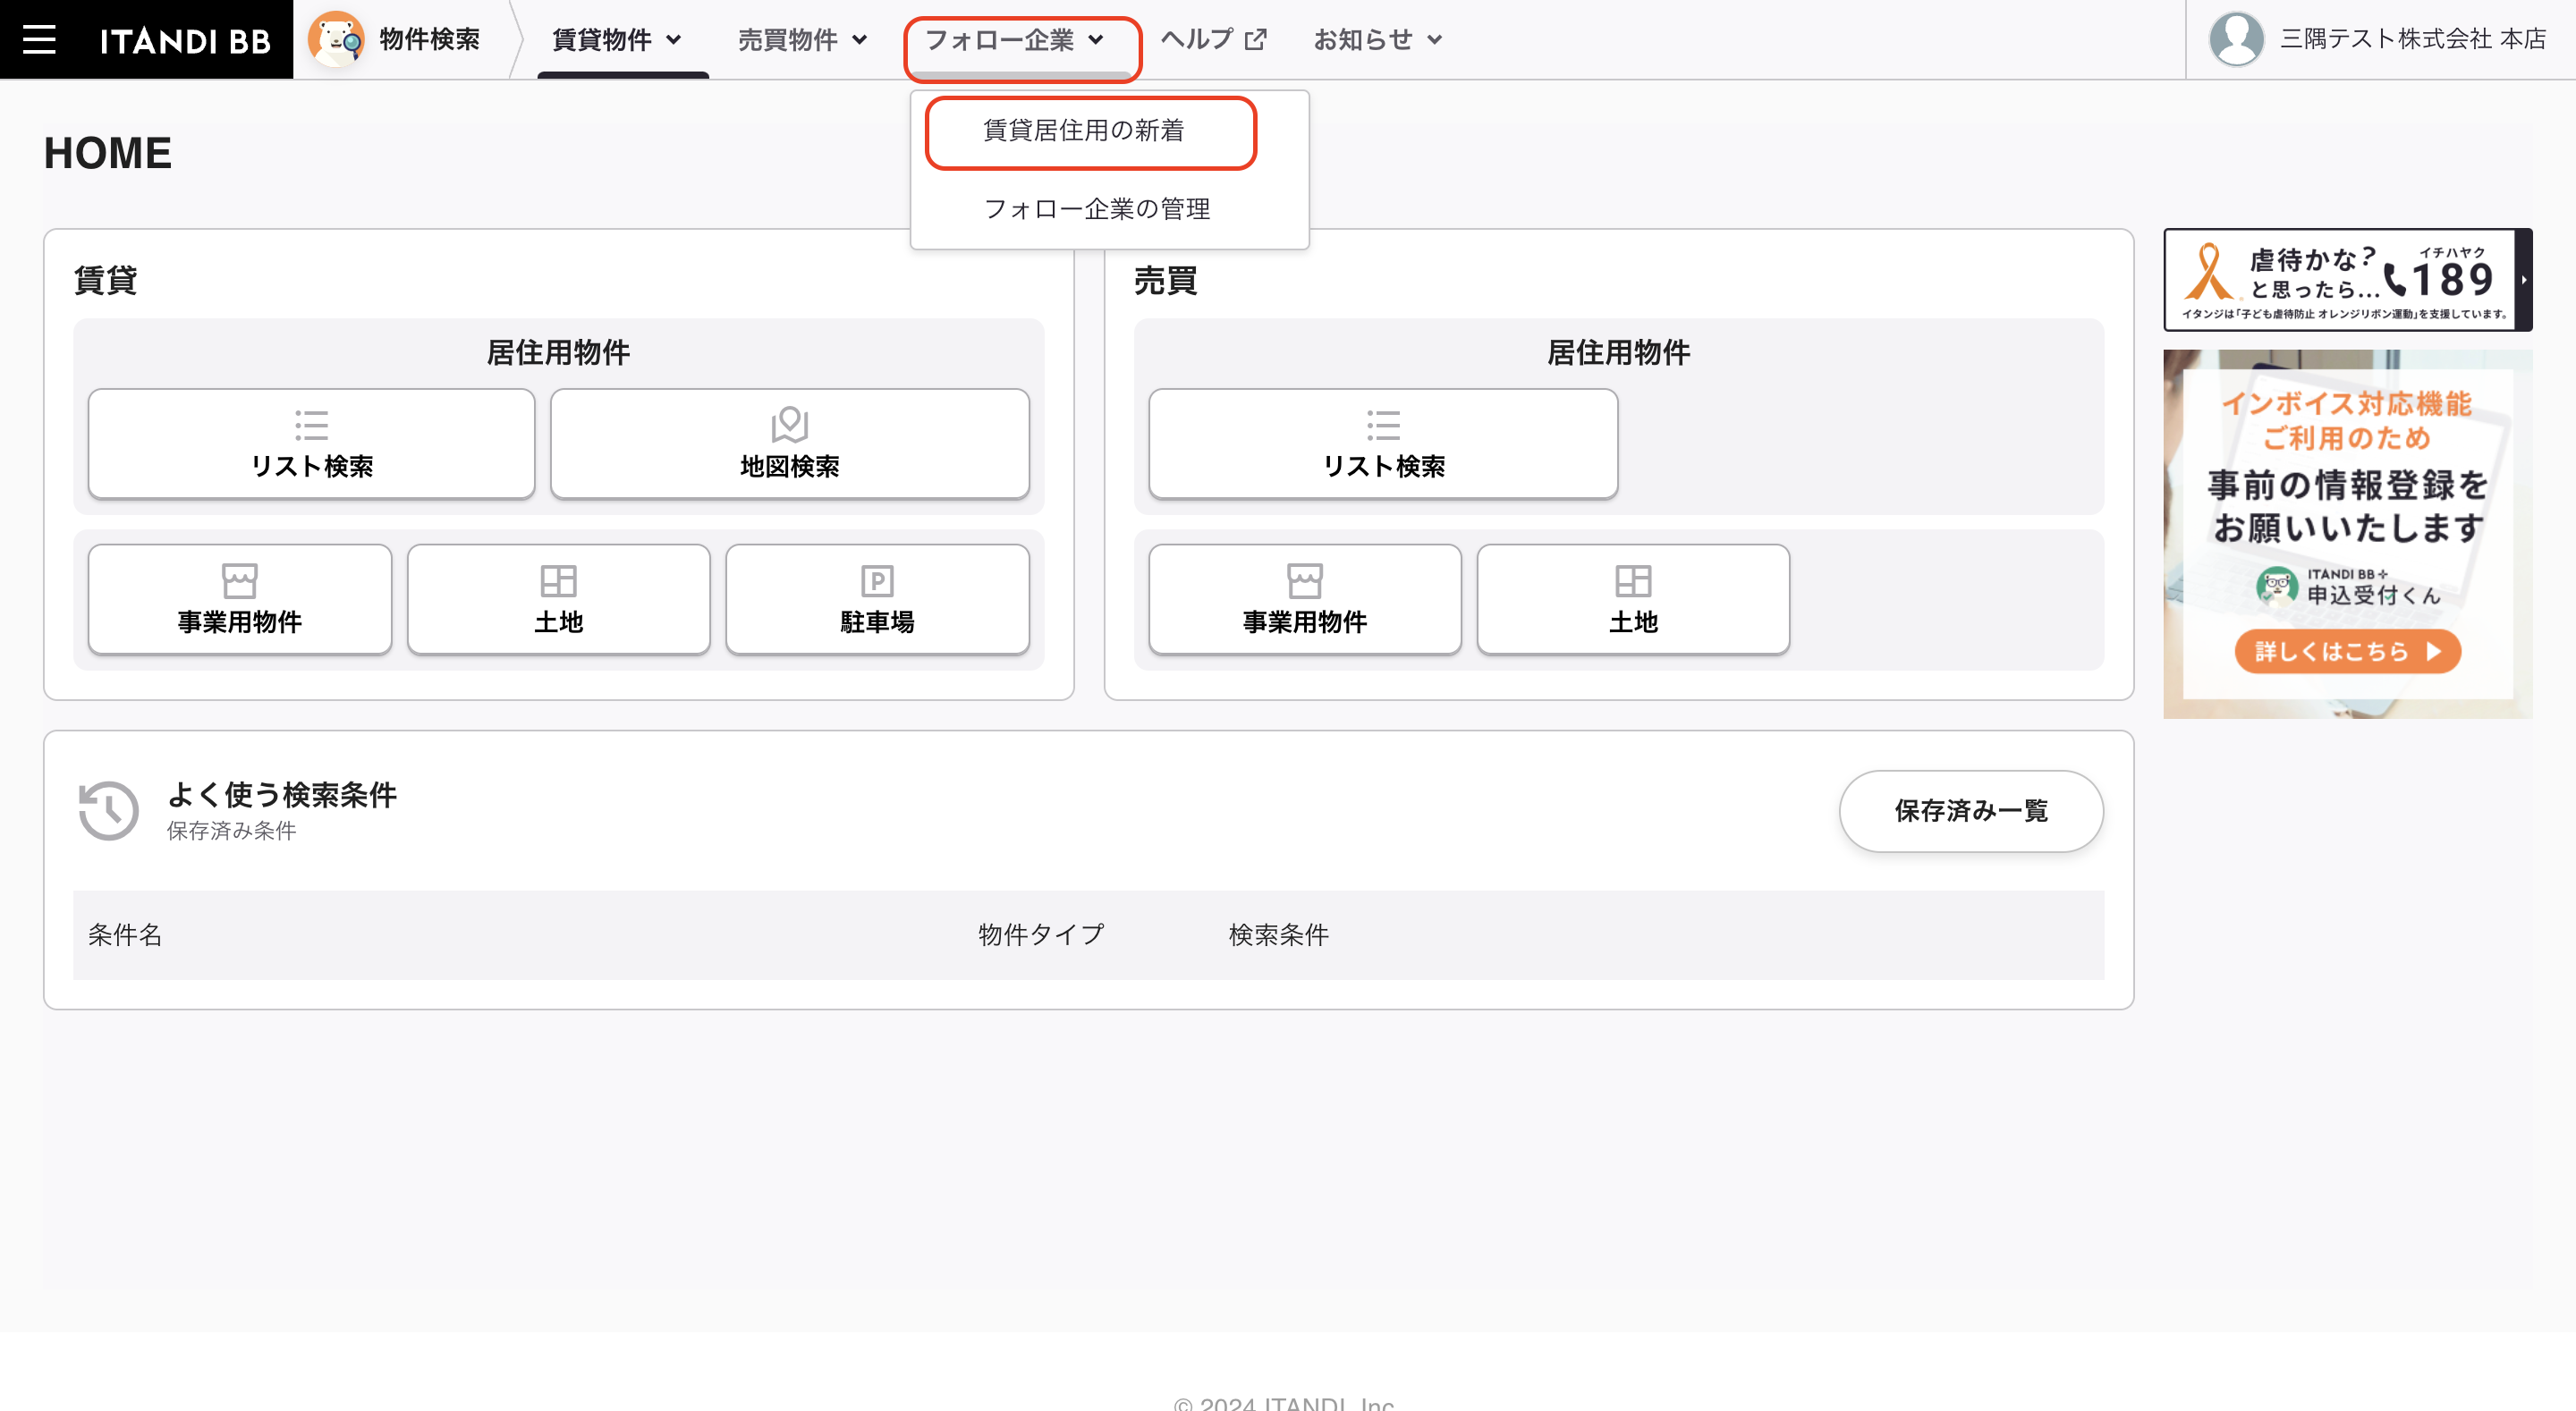The image size is (2576, 1411).
Task: Open the hamburger menu icon
Action: [39, 39]
